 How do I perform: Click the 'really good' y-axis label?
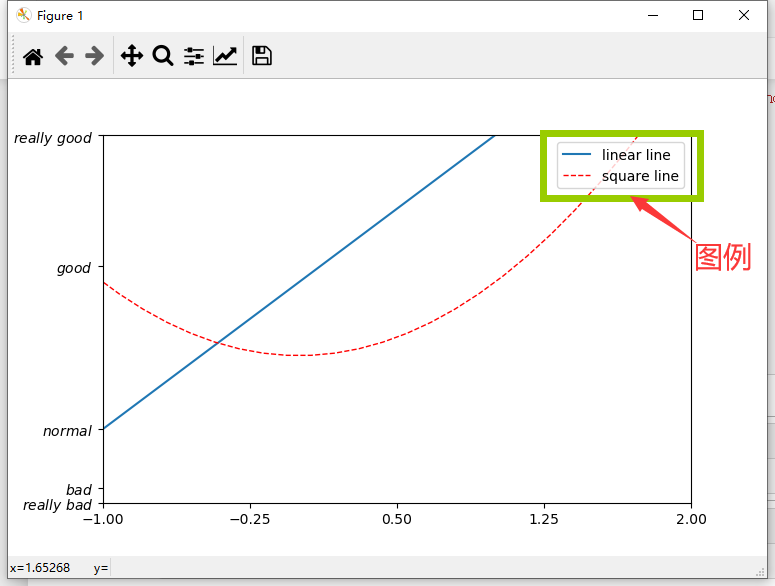tap(53, 138)
